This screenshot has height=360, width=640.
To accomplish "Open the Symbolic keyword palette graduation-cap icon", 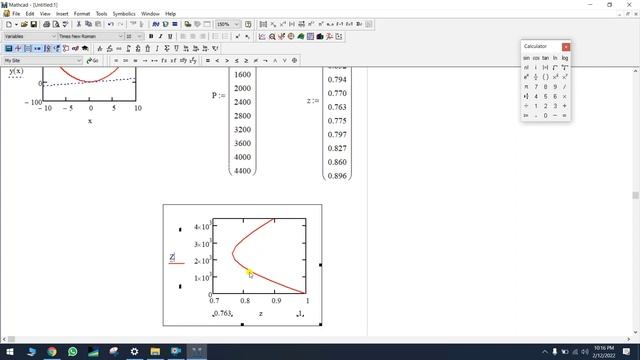I will tap(85, 49).
